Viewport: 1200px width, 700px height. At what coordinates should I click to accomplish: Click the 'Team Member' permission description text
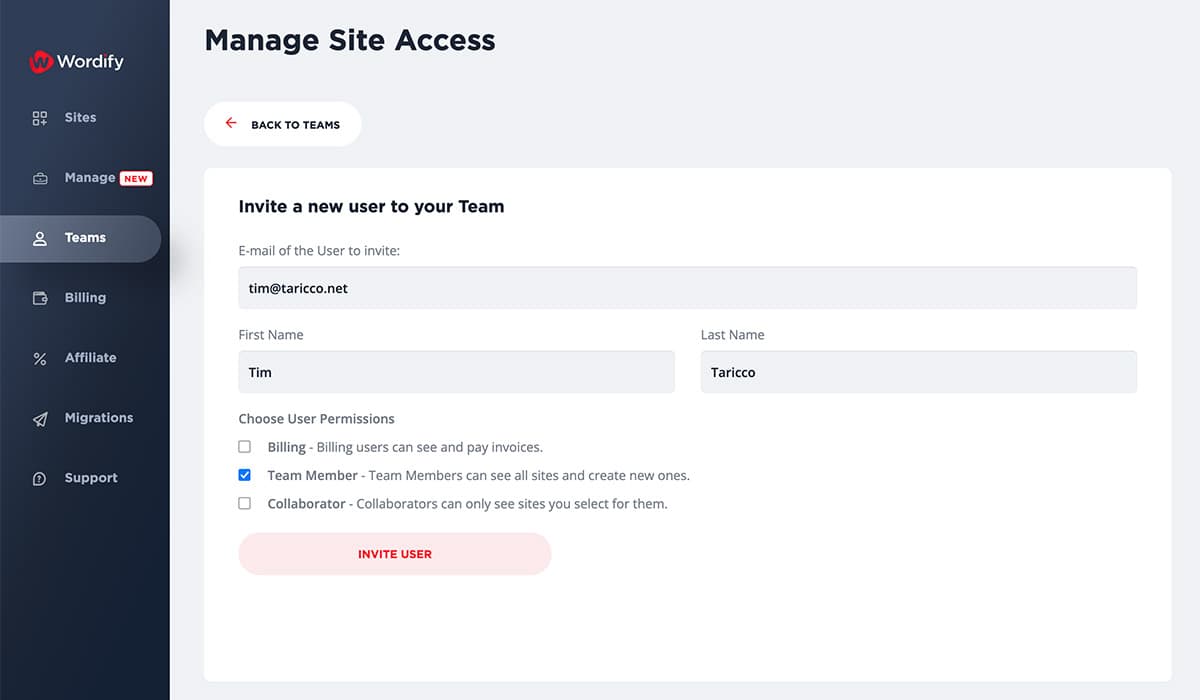pos(479,476)
